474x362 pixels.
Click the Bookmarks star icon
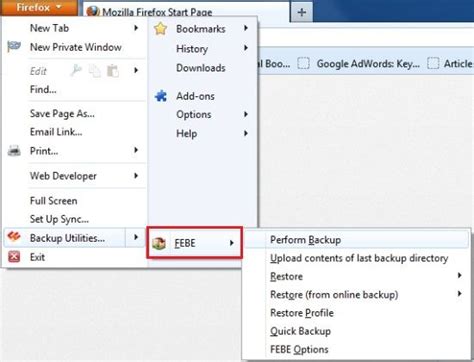point(160,29)
